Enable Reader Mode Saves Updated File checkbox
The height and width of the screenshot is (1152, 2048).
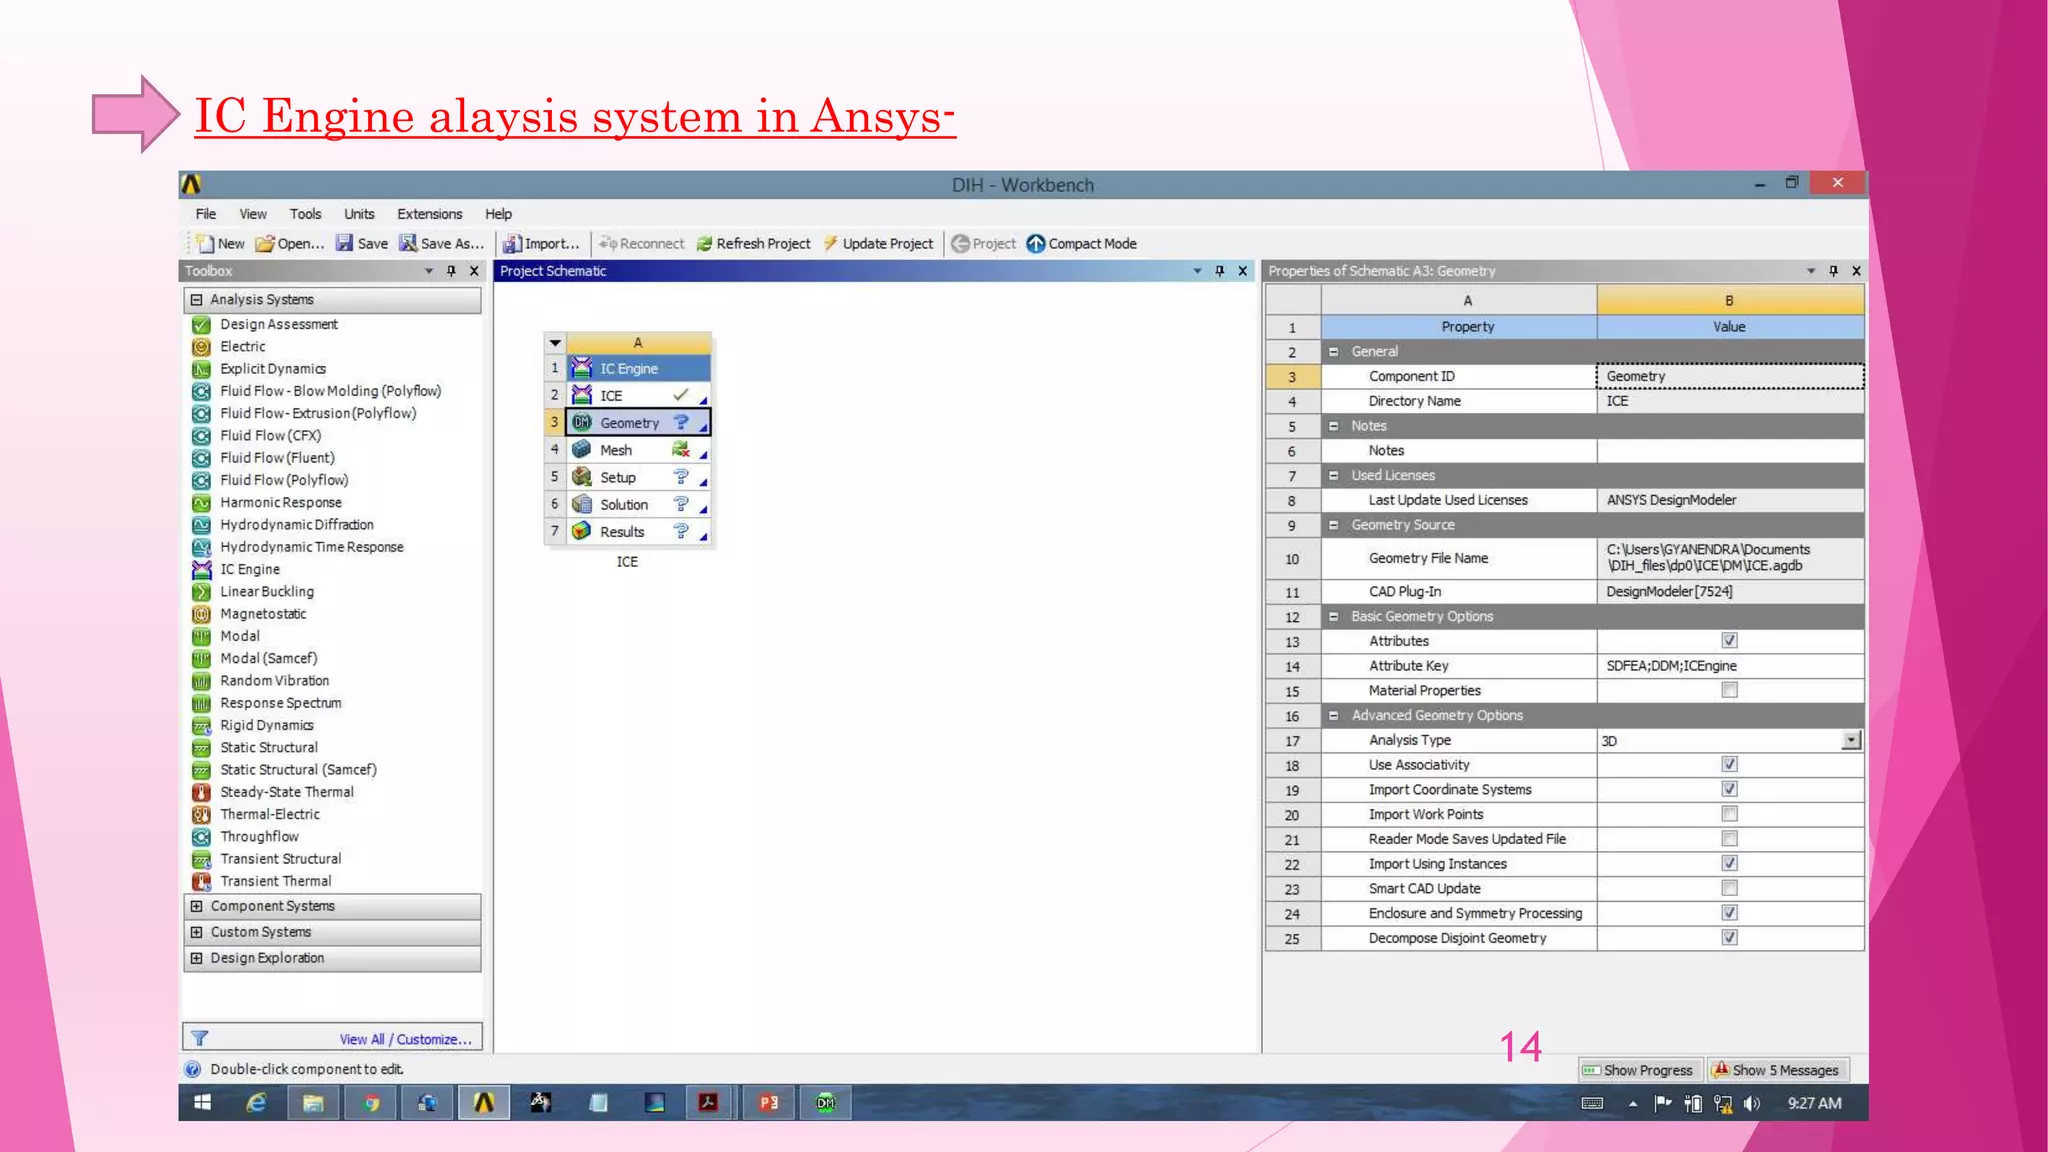[1729, 839]
